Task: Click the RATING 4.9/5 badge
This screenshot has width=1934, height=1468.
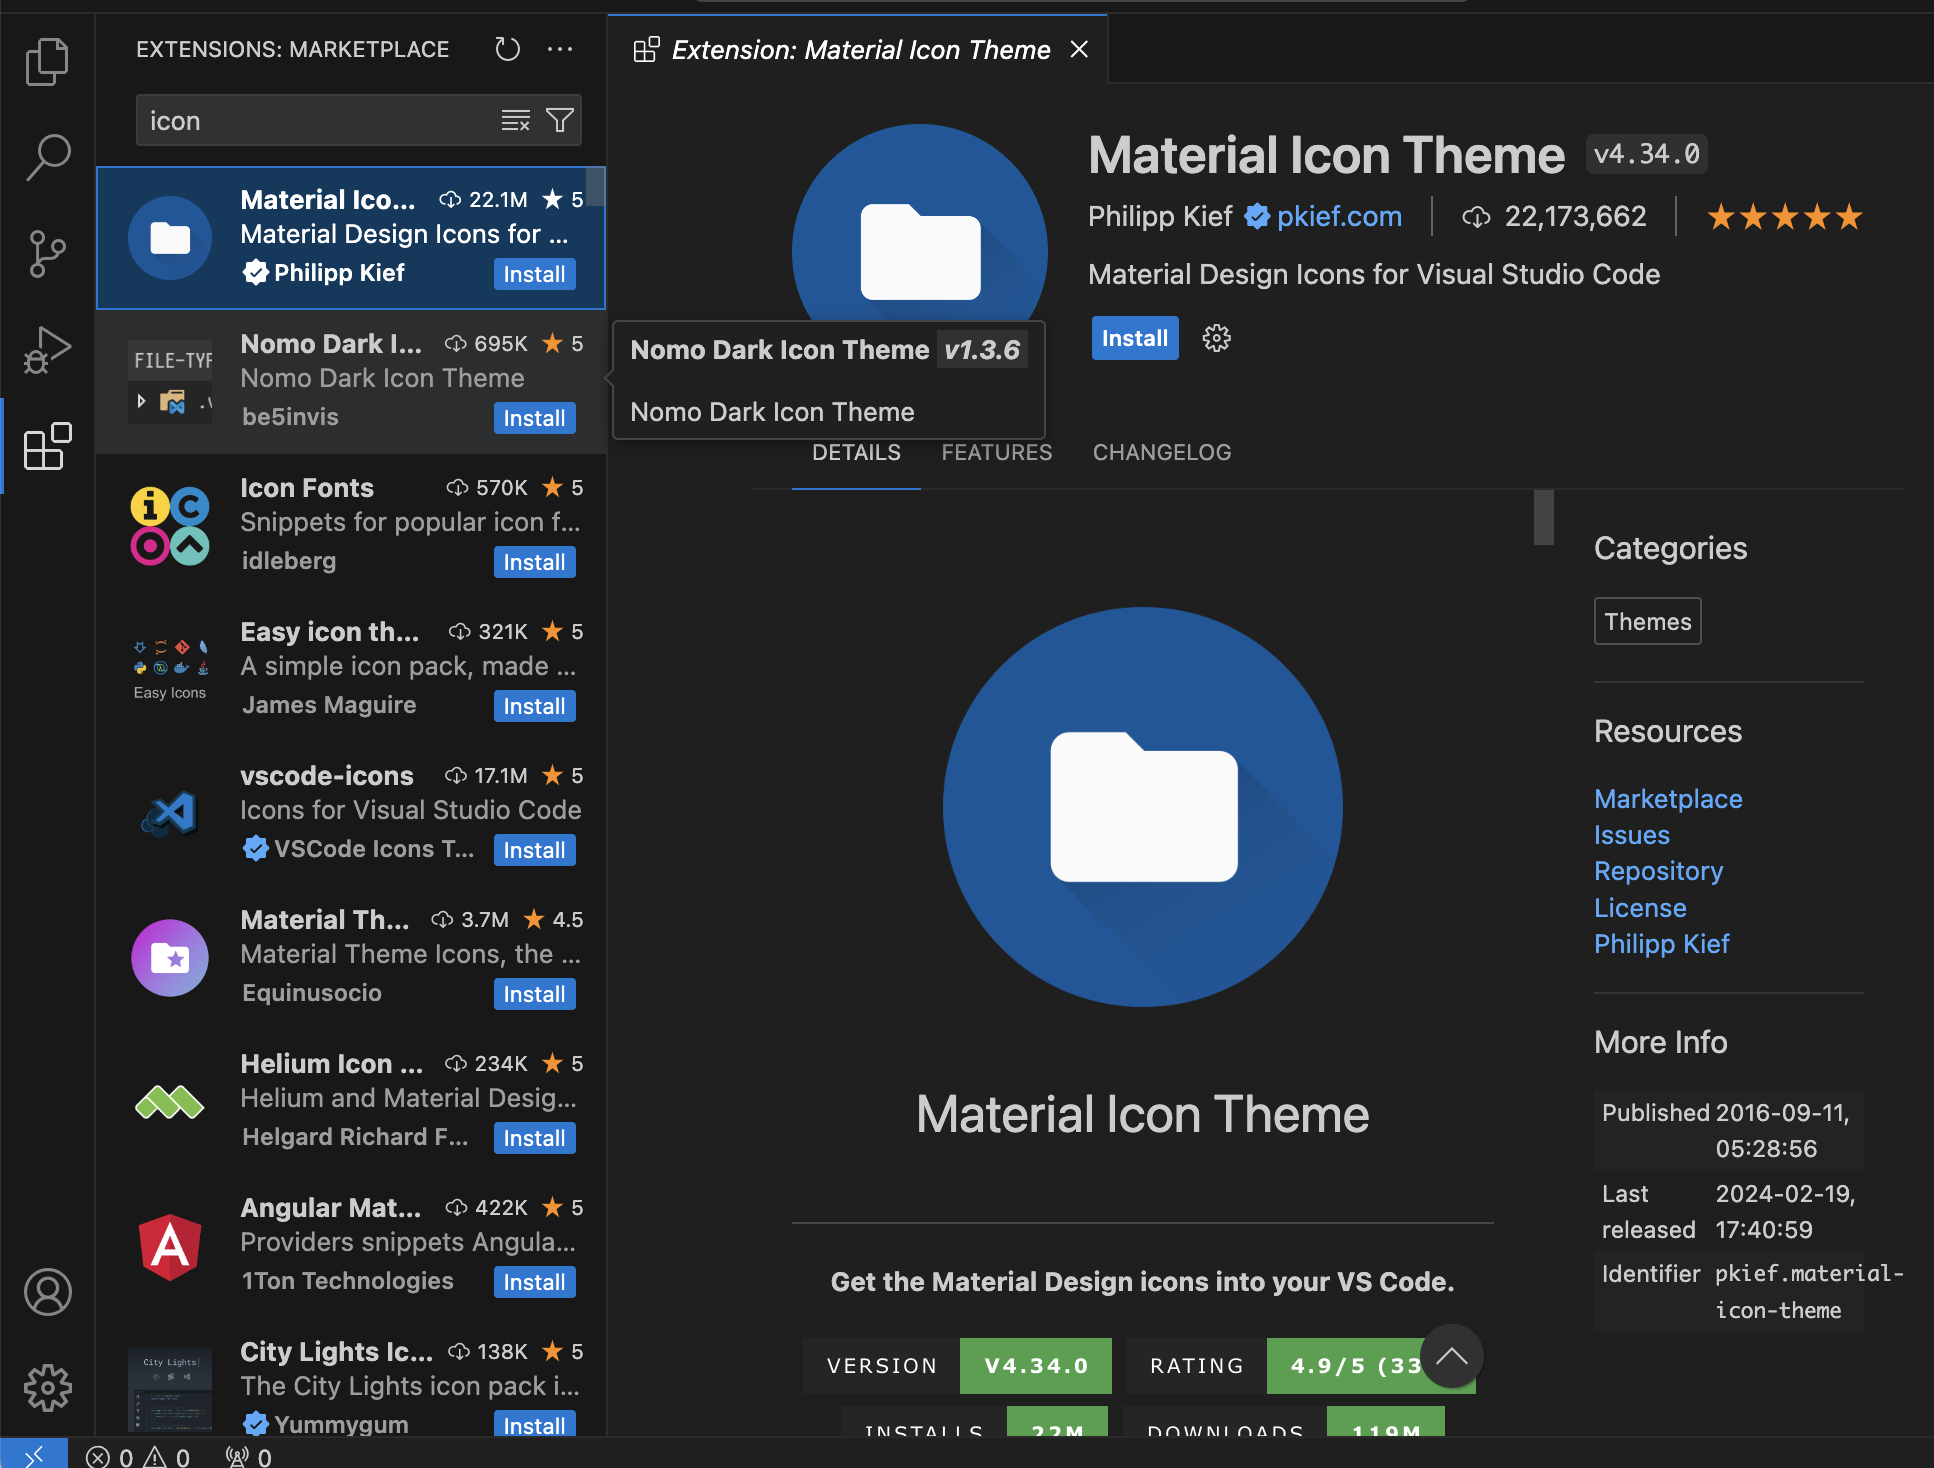Action: (x=1300, y=1366)
